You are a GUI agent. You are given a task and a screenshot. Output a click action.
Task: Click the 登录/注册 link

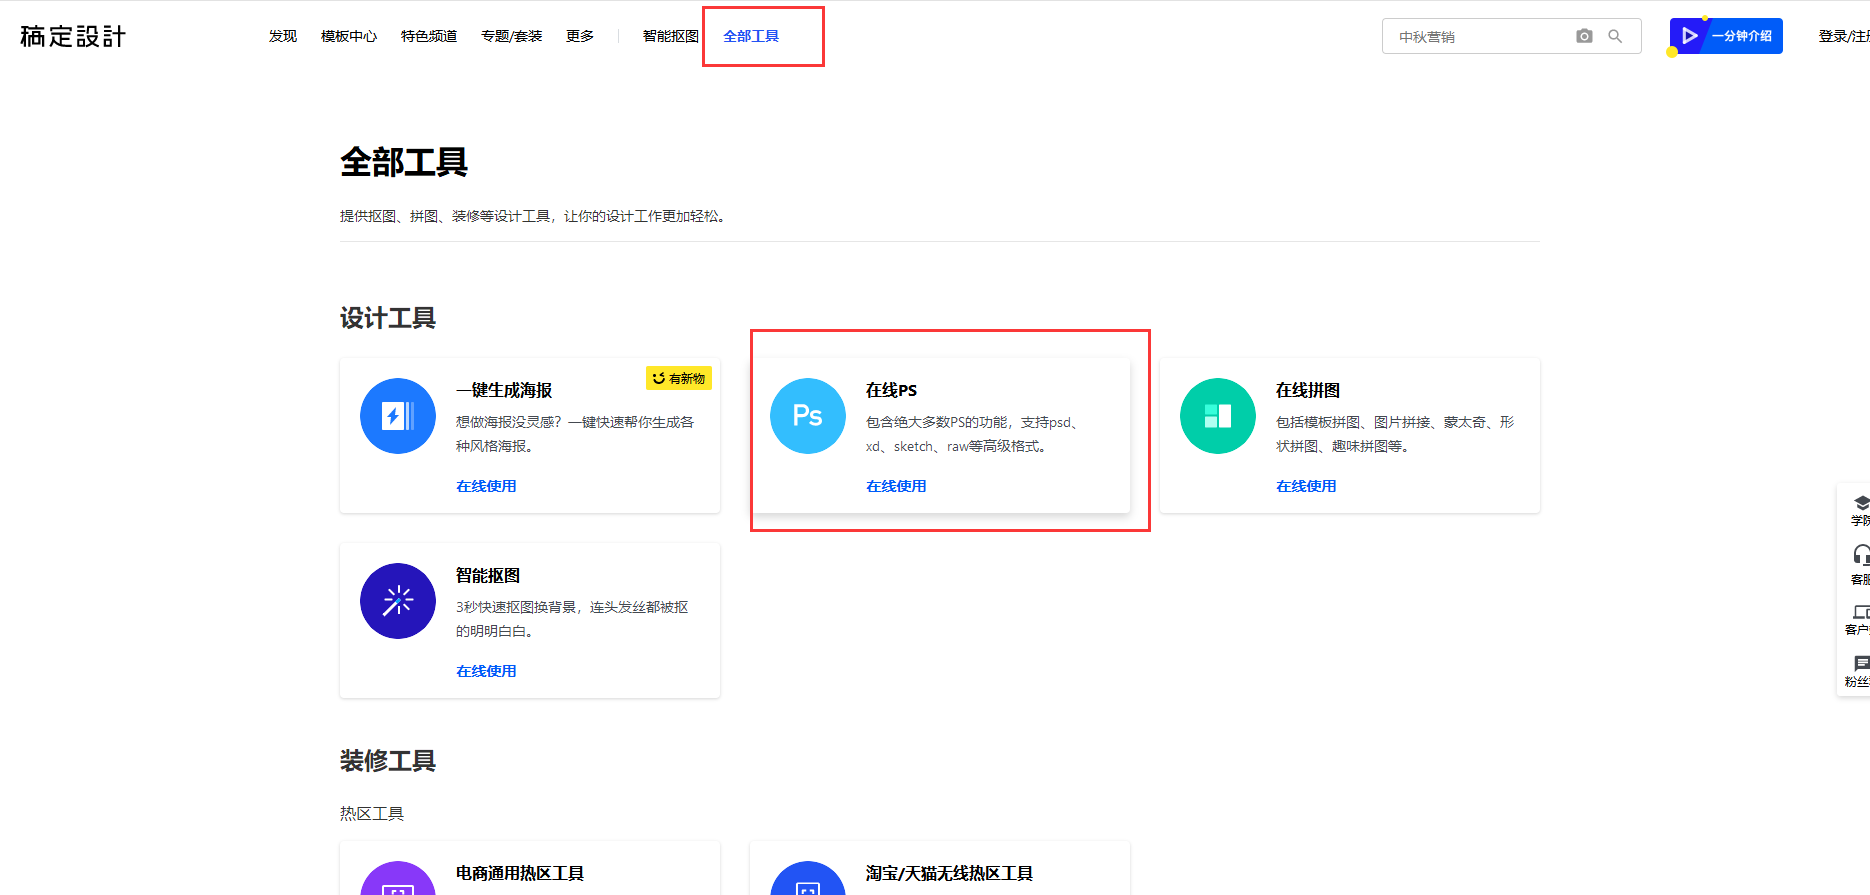tap(1844, 36)
